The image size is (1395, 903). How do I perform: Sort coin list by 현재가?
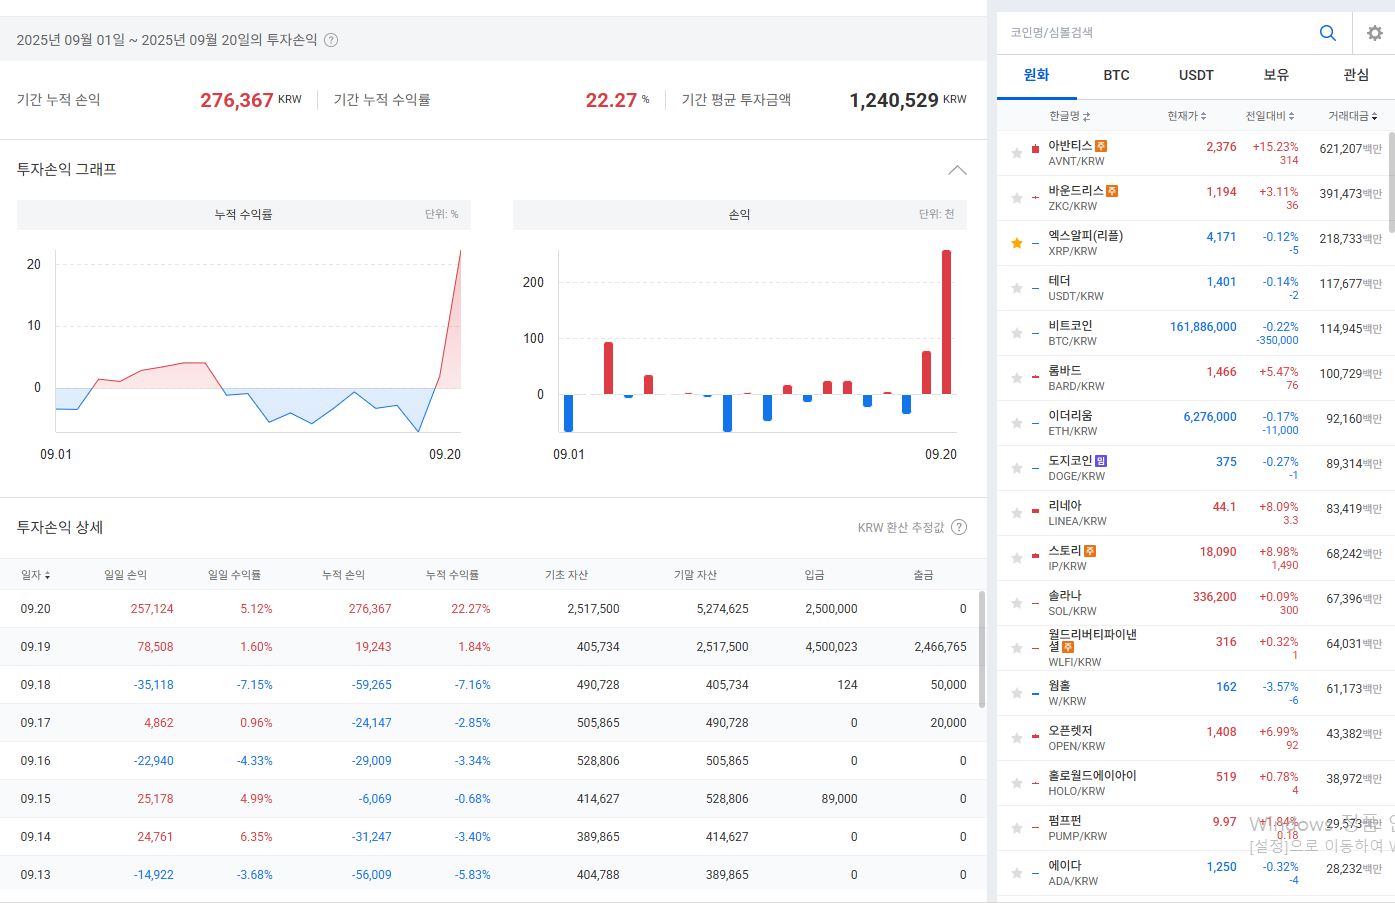pos(1187,116)
